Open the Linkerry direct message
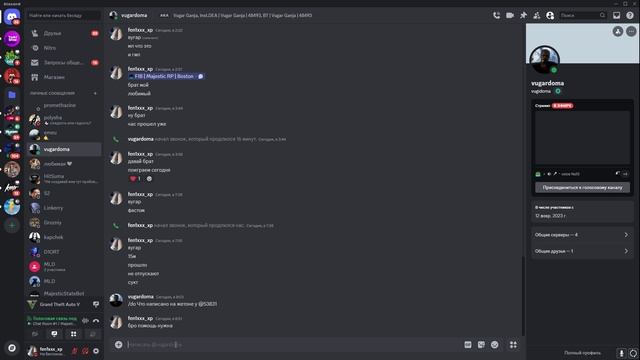This screenshot has width=640, height=360. pos(64,208)
